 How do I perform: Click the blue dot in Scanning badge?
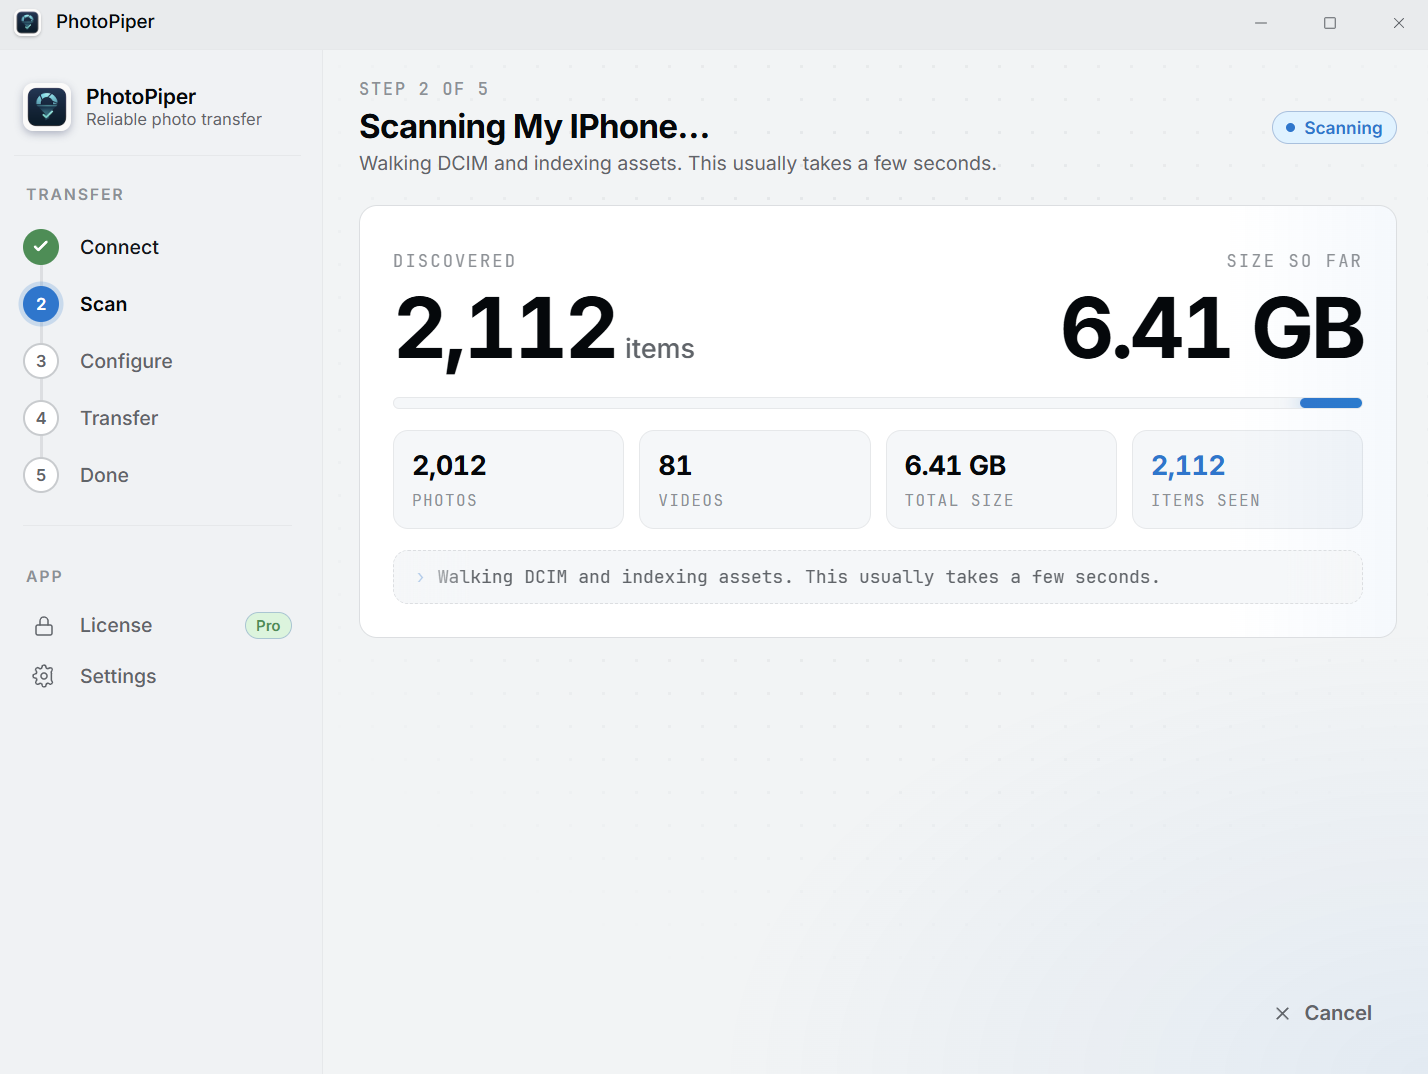pos(1291,128)
